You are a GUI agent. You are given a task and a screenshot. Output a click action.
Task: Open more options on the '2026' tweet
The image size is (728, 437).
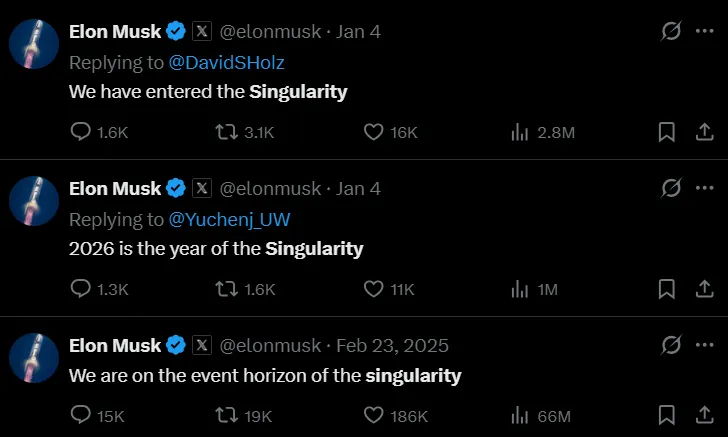pyautogui.click(x=704, y=188)
